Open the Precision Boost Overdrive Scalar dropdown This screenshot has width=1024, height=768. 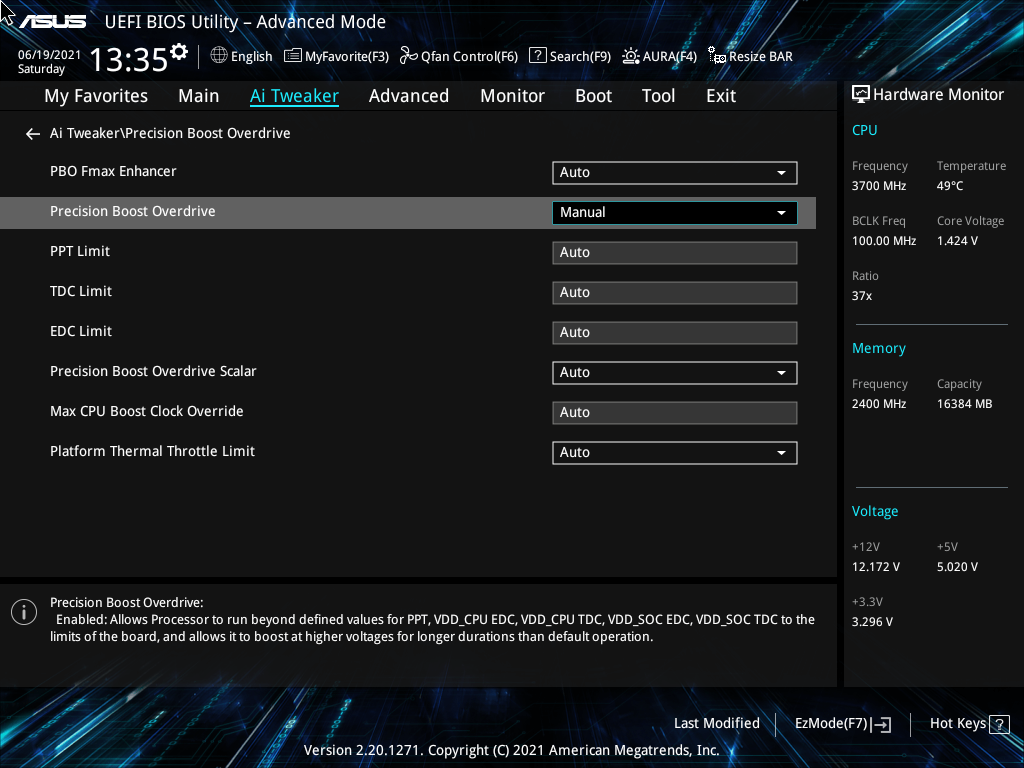click(x=674, y=372)
